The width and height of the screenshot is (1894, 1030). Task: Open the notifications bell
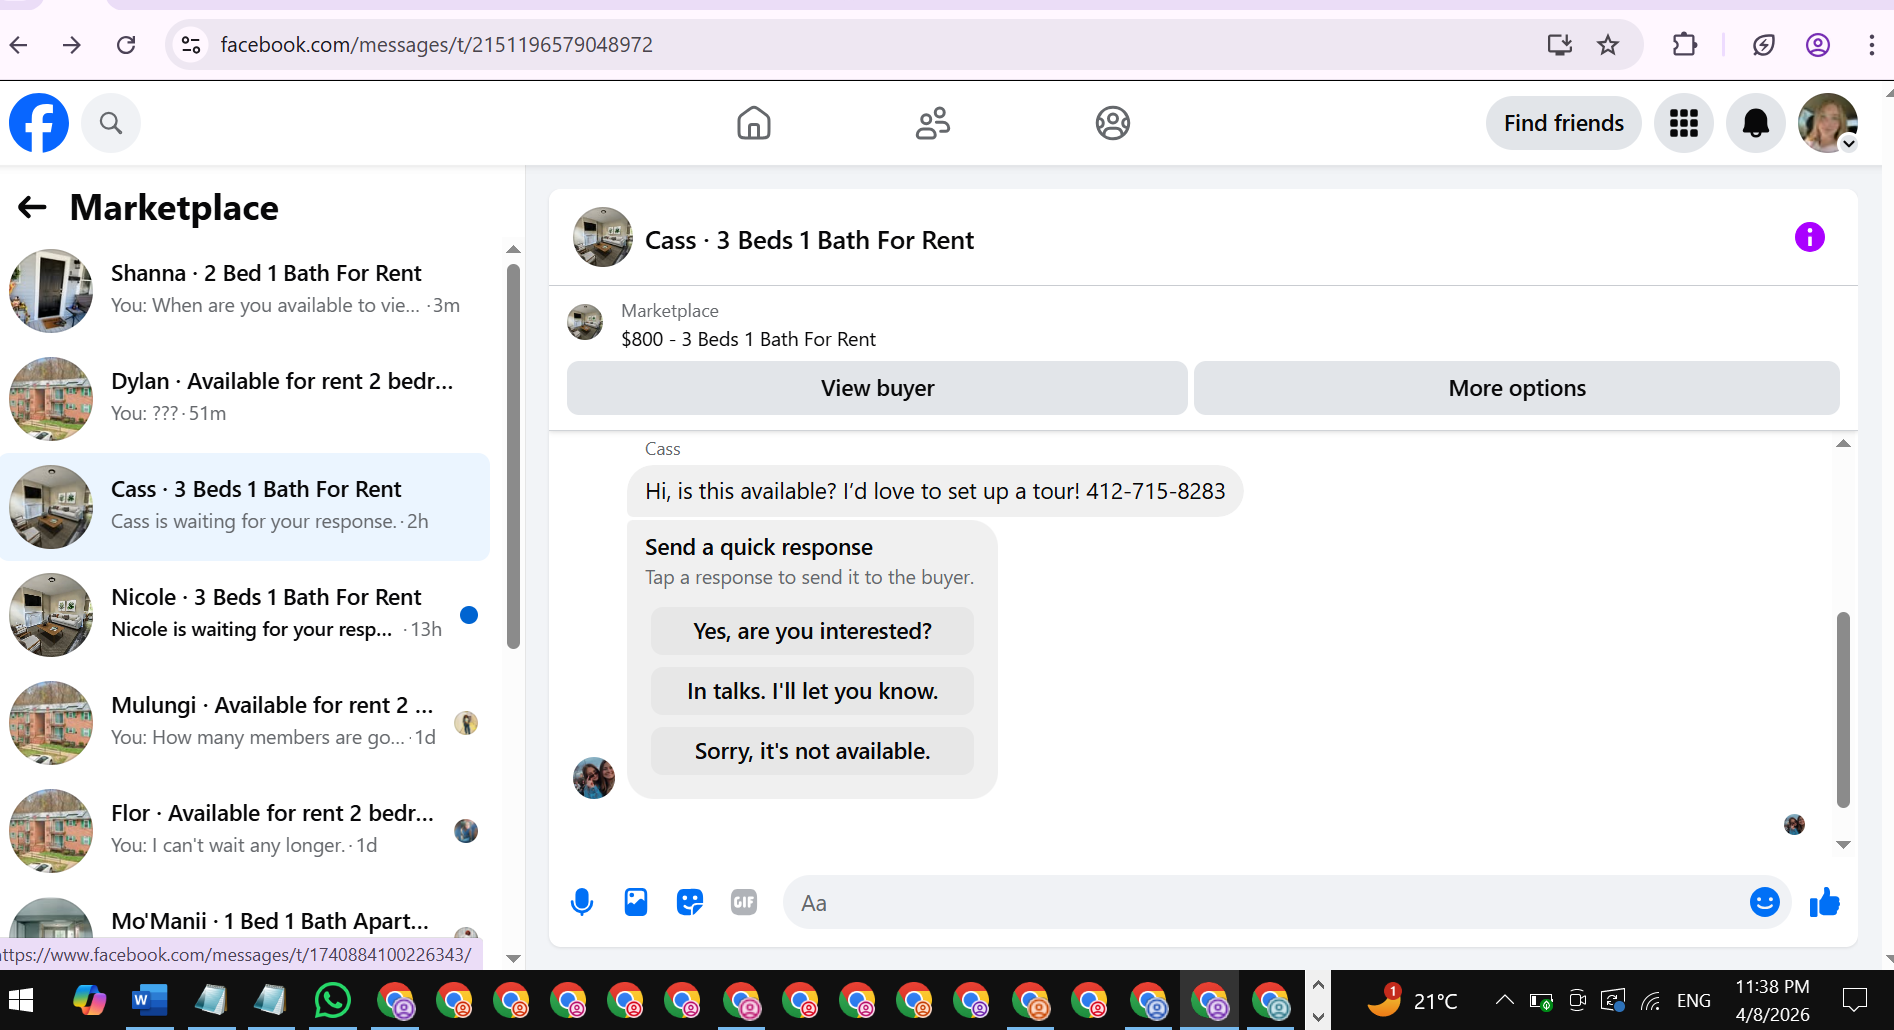click(1756, 123)
